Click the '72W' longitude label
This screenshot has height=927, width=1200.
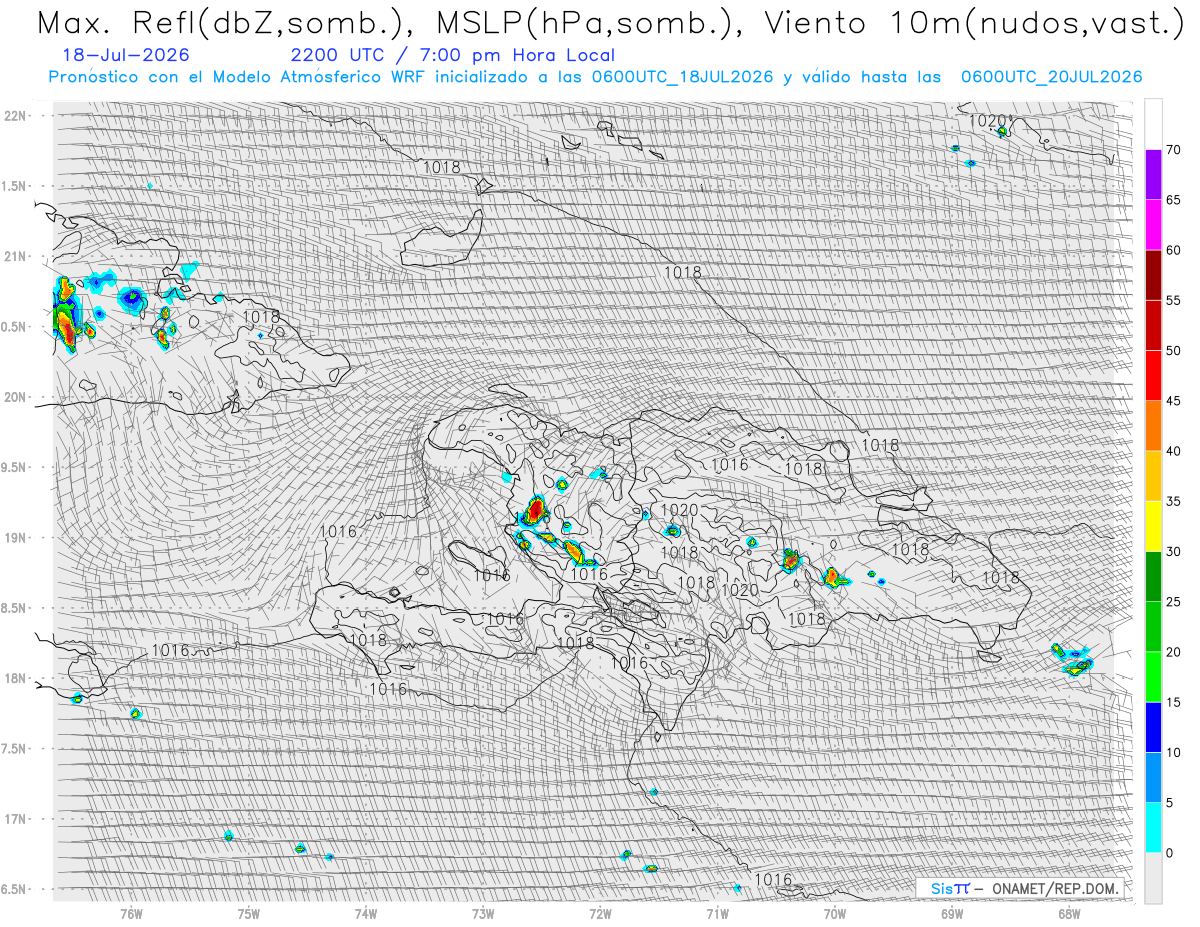pyautogui.click(x=600, y=913)
